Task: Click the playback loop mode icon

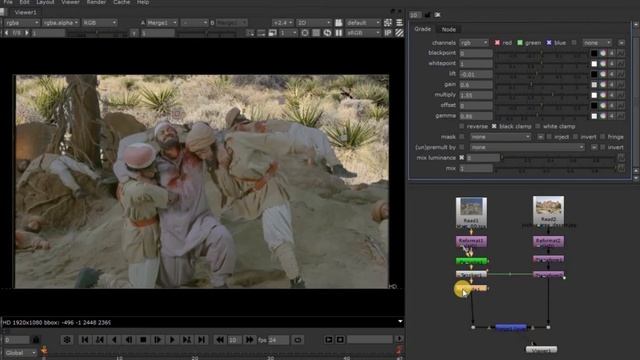Action: (x=298, y=340)
